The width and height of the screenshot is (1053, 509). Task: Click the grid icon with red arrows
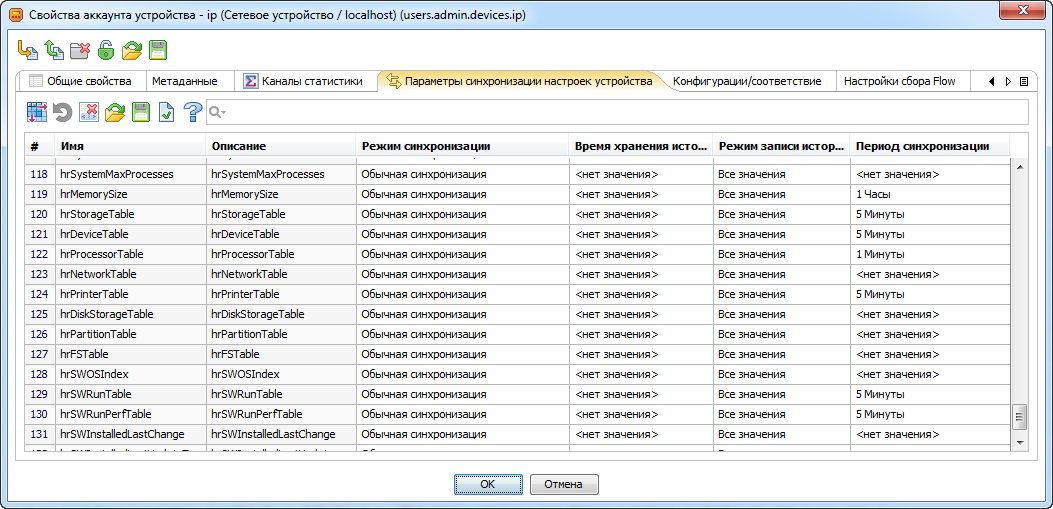pyautogui.click(x=37, y=112)
